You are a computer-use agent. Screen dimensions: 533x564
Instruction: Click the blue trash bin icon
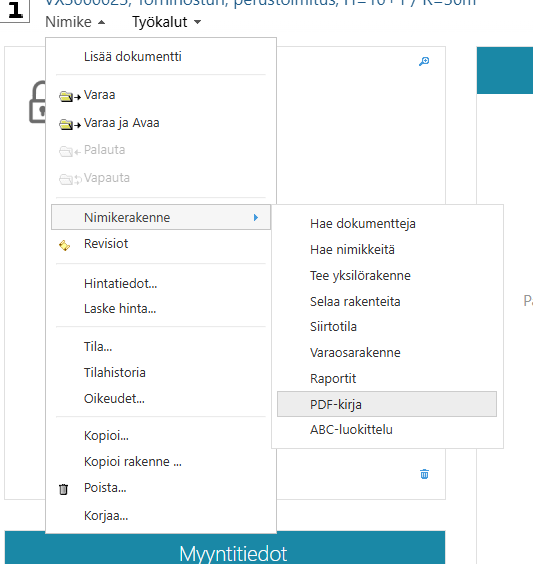(424, 474)
